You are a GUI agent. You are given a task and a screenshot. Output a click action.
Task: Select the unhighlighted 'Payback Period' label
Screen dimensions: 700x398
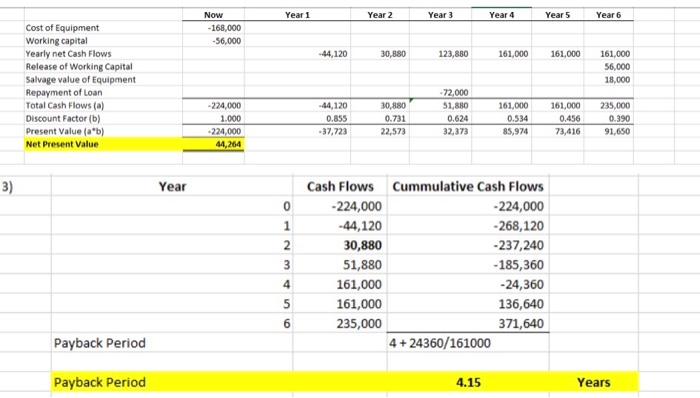pyautogui.click(x=100, y=343)
